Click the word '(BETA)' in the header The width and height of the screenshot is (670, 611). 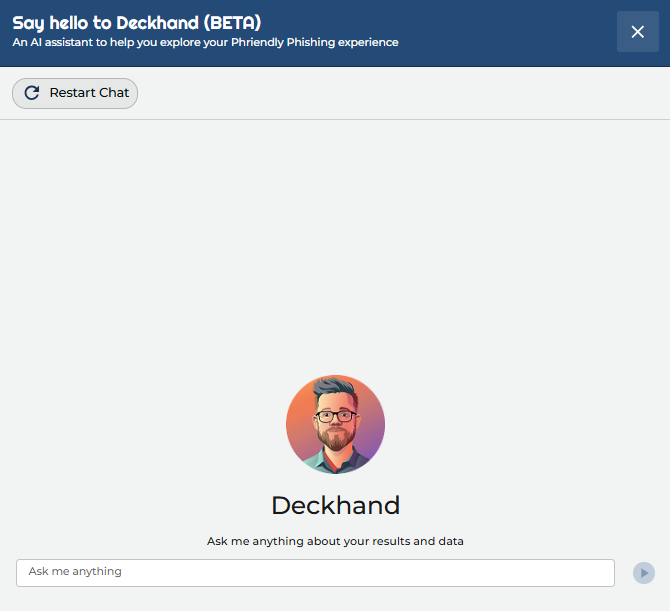tap(231, 22)
